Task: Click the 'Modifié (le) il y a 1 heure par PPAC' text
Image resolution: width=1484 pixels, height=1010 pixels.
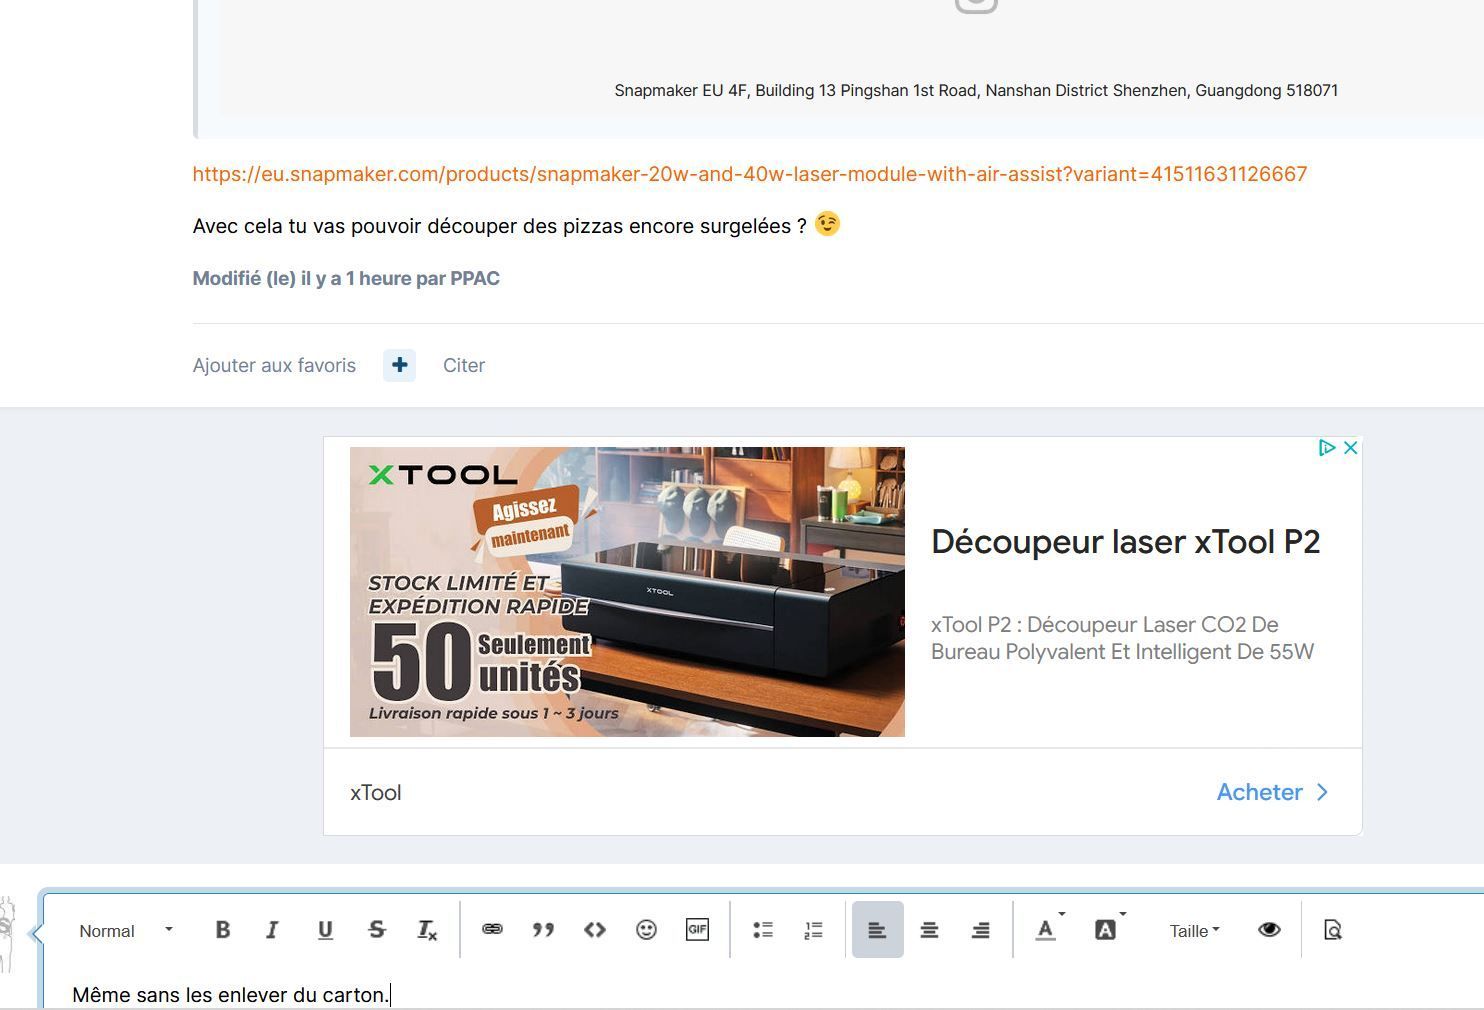Action: coord(346,279)
